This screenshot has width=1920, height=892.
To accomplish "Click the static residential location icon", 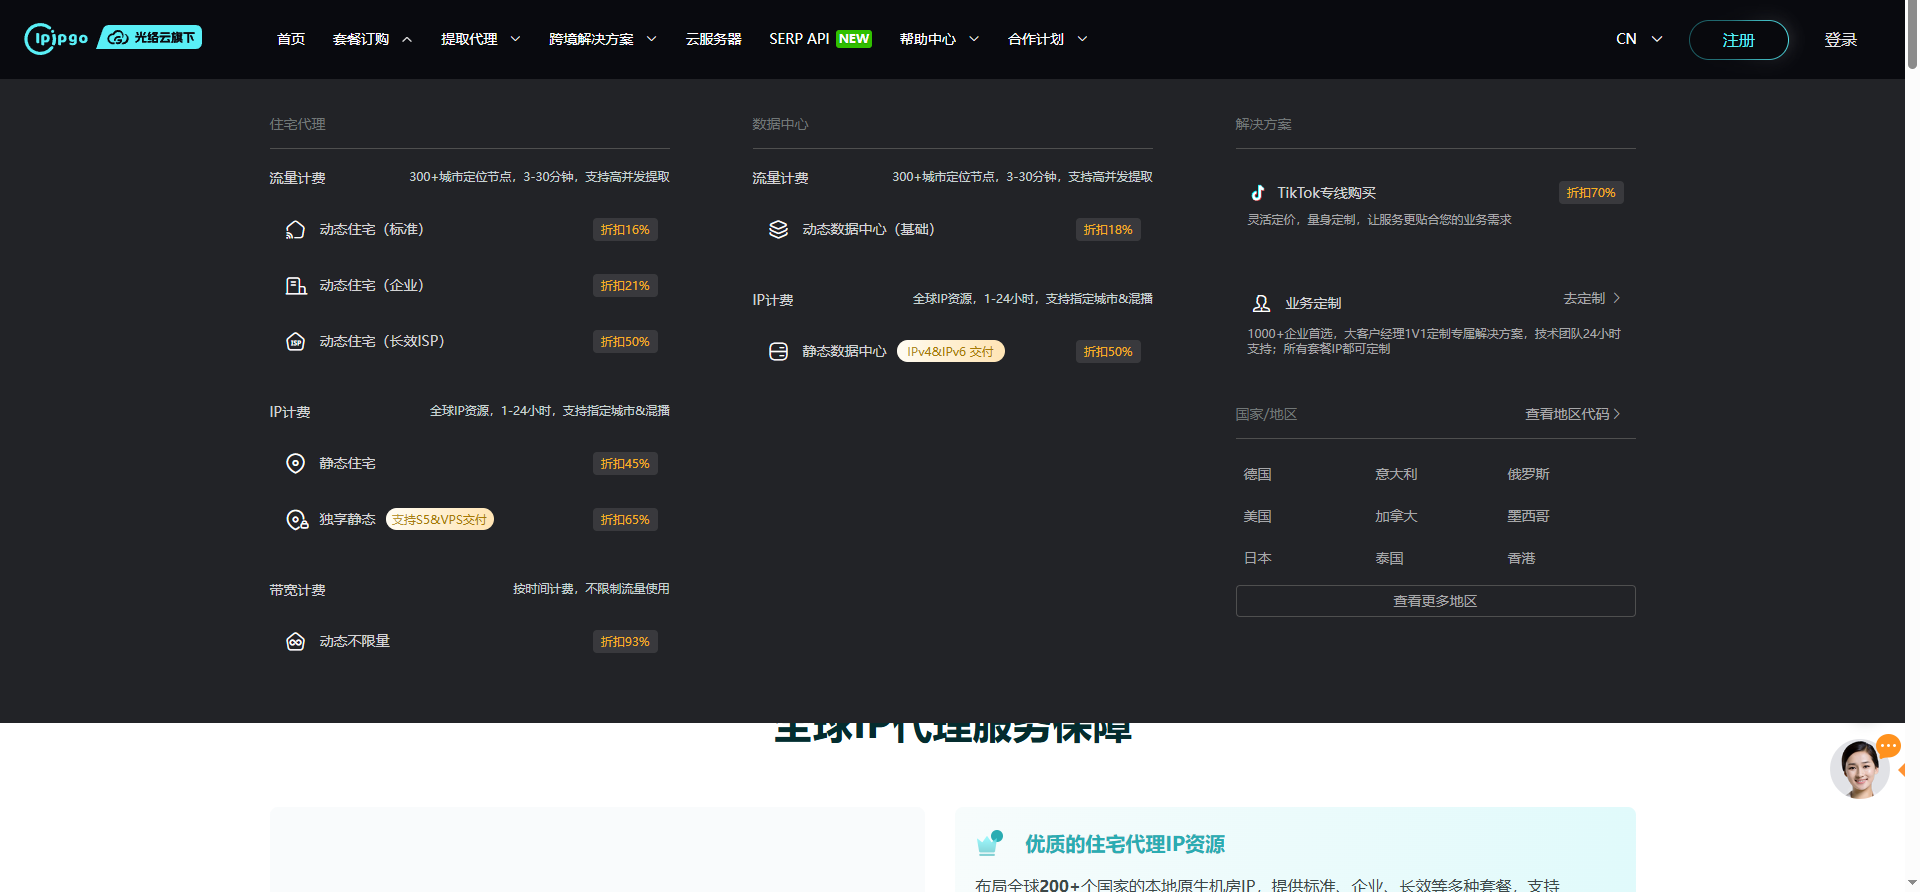I will pos(295,464).
